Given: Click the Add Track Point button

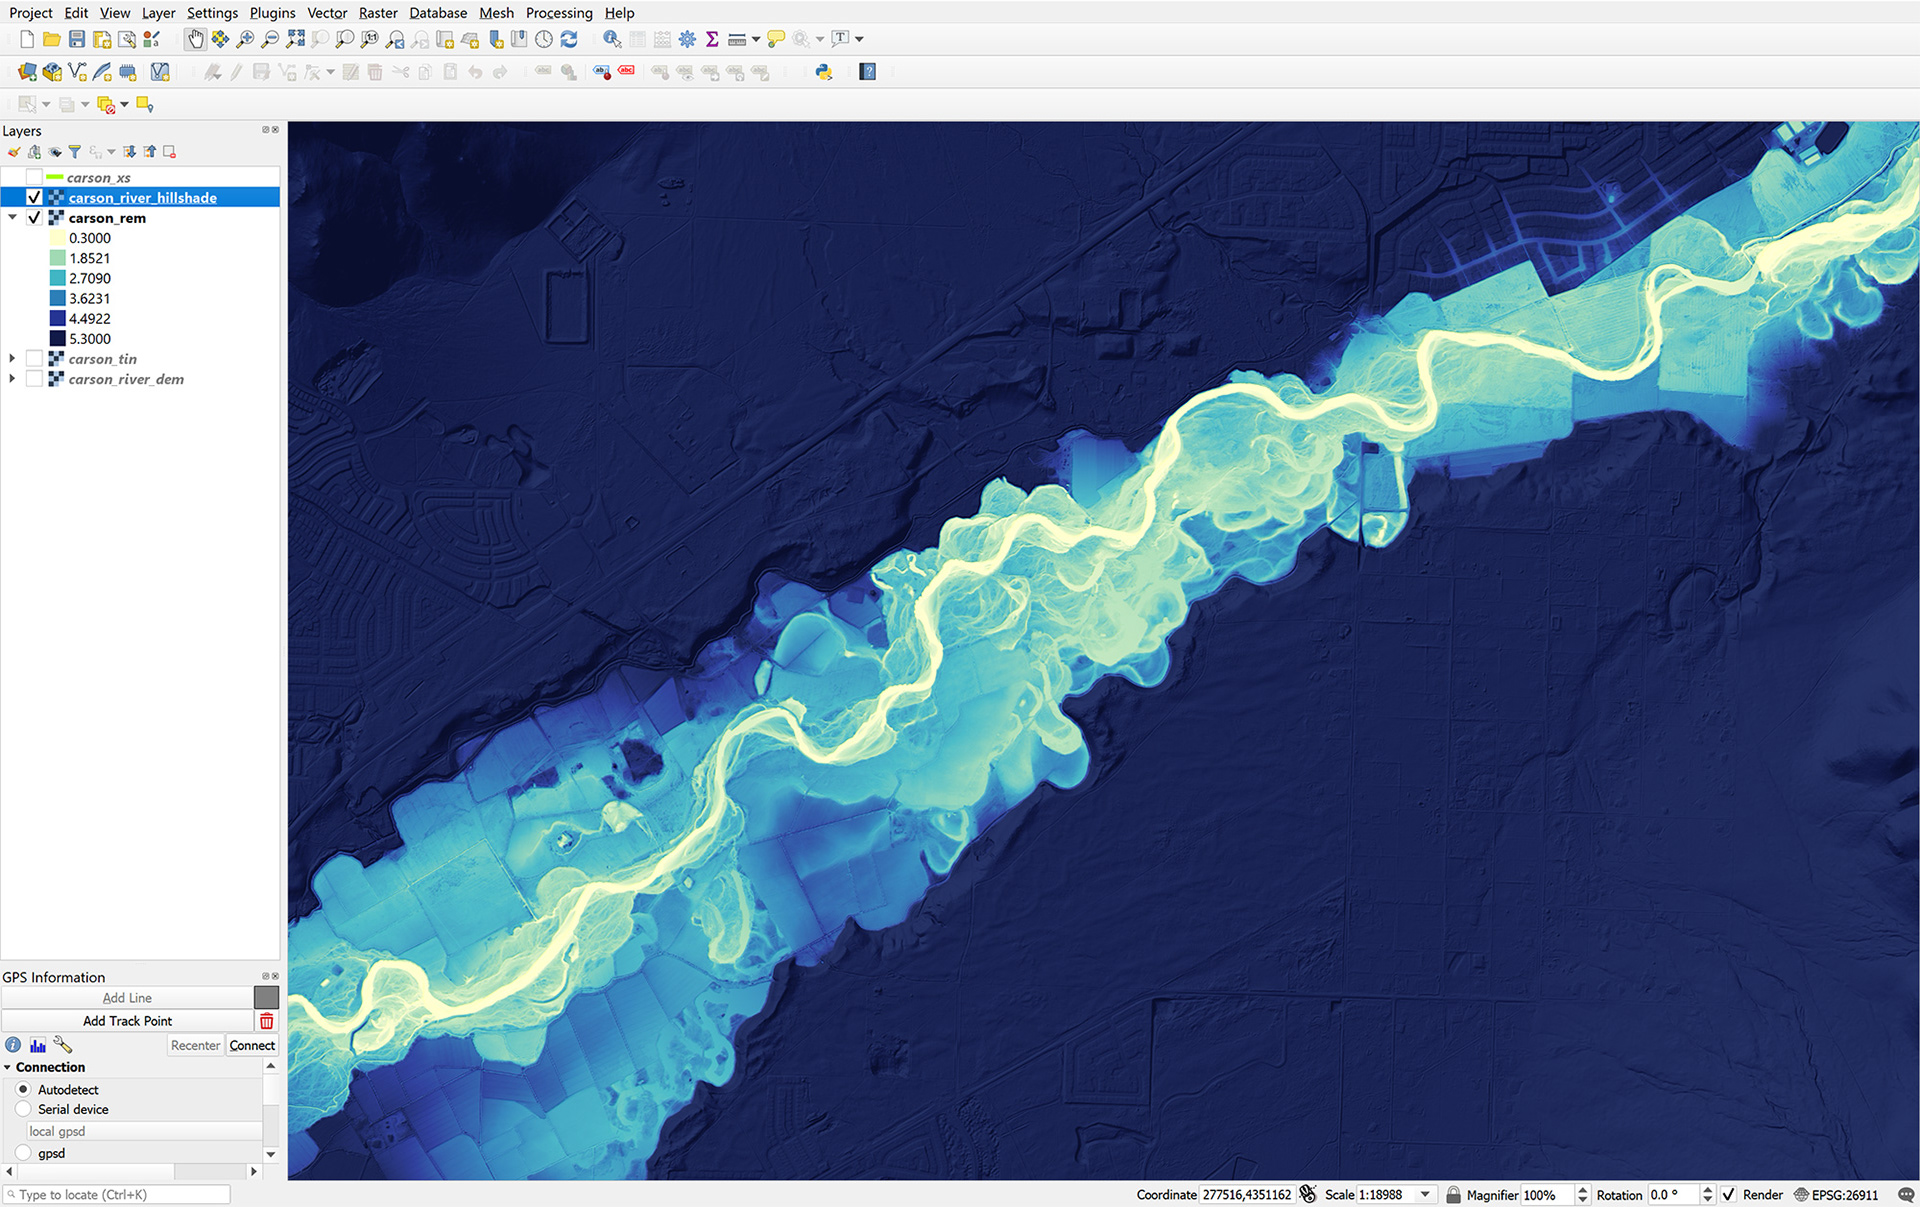Looking at the screenshot, I should 127,1021.
